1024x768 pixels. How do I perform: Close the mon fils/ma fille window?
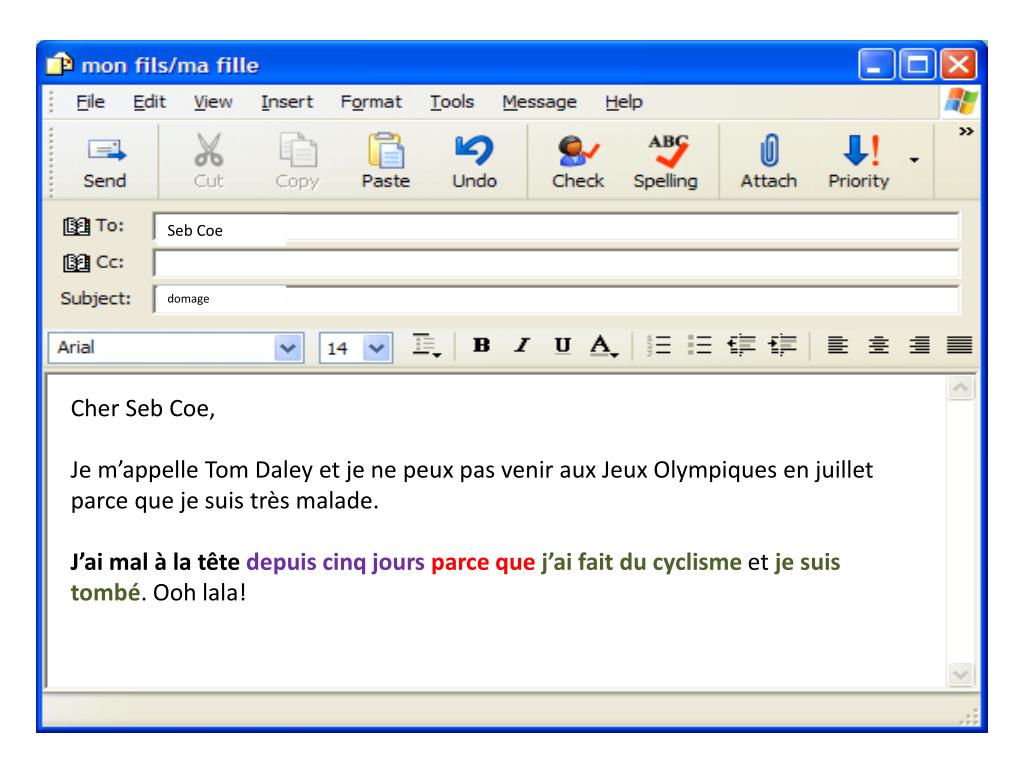point(959,65)
